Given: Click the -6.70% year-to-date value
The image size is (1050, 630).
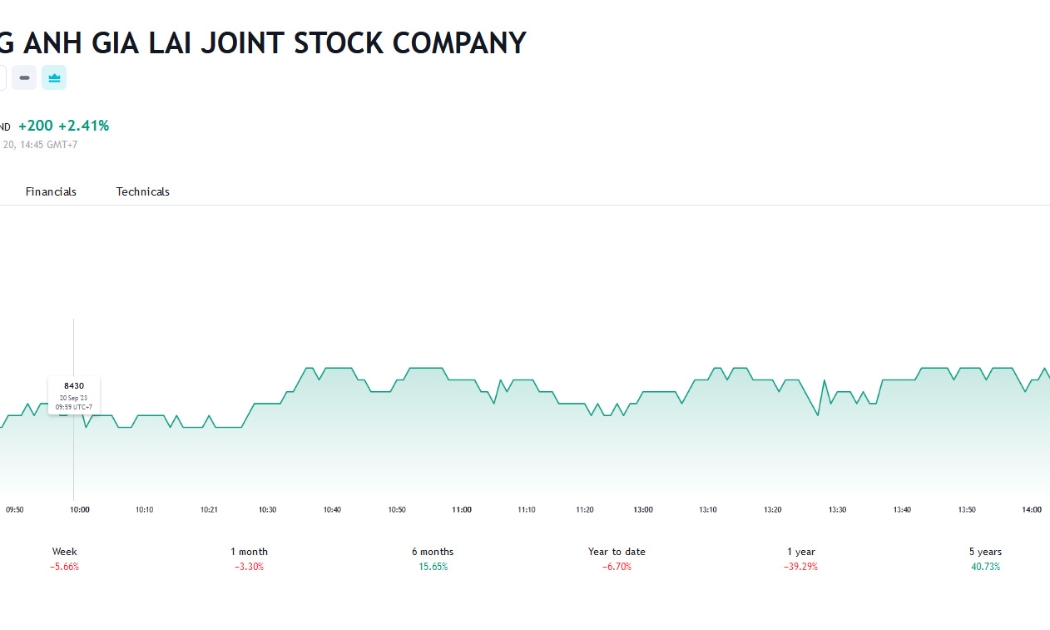Looking at the screenshot, I should [617, 566].
